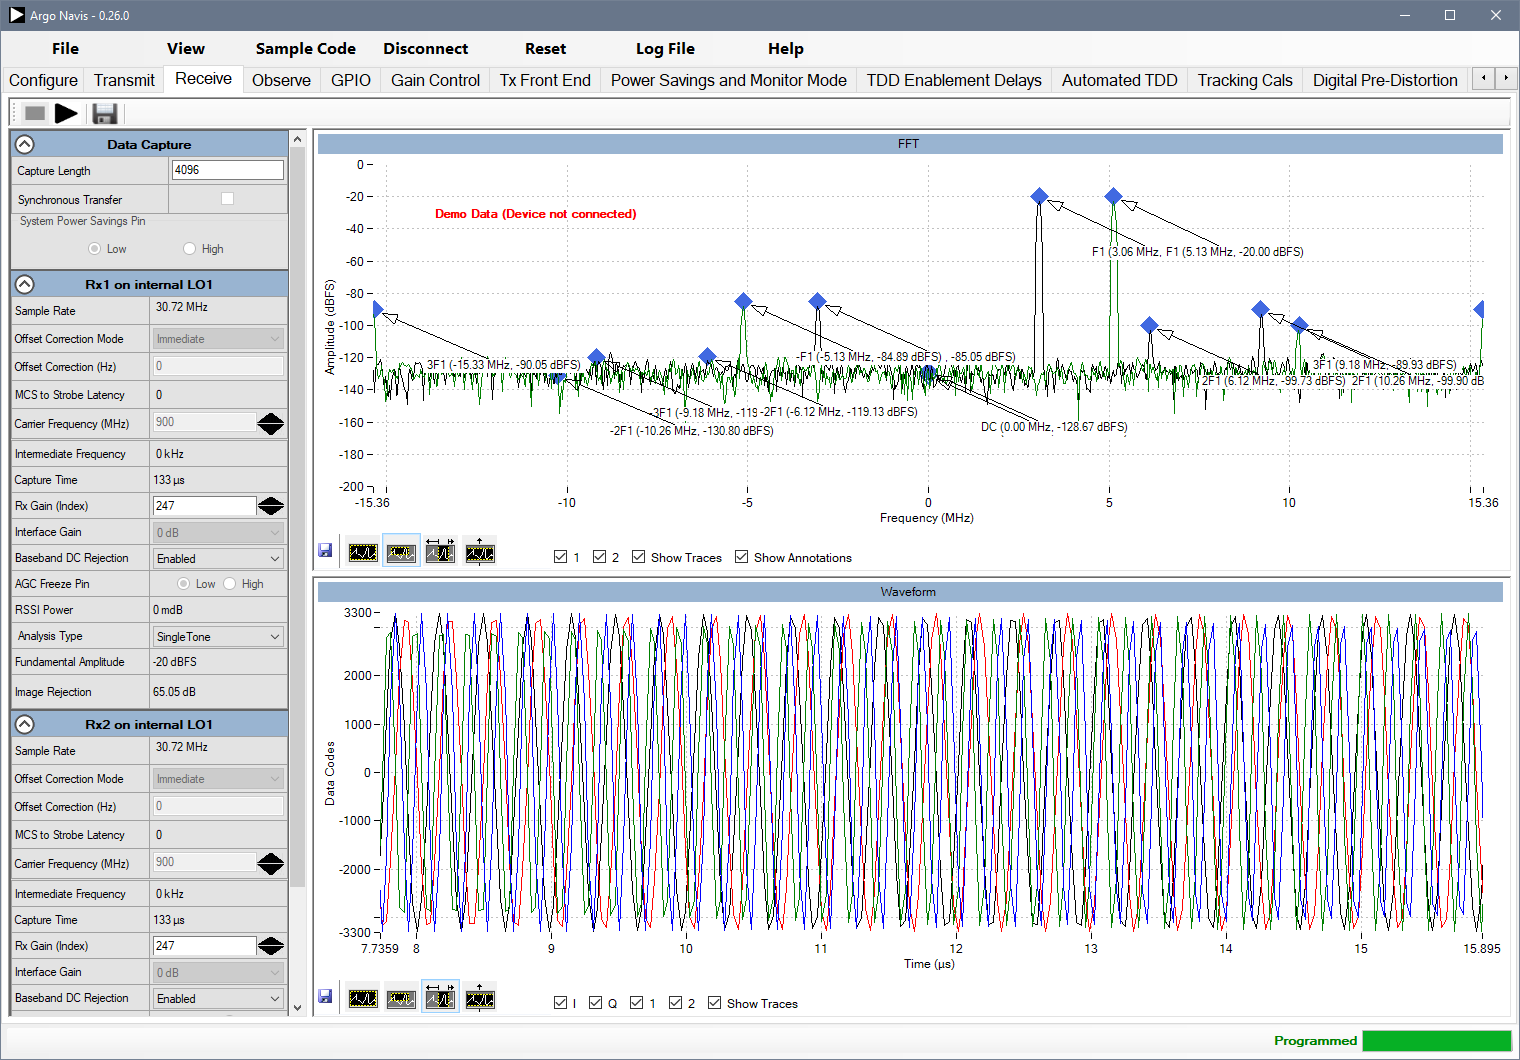The width and height of the screenshot is (1520, 1060).
Task: Switch to the Gain Control tab
Action: point(435,80)
